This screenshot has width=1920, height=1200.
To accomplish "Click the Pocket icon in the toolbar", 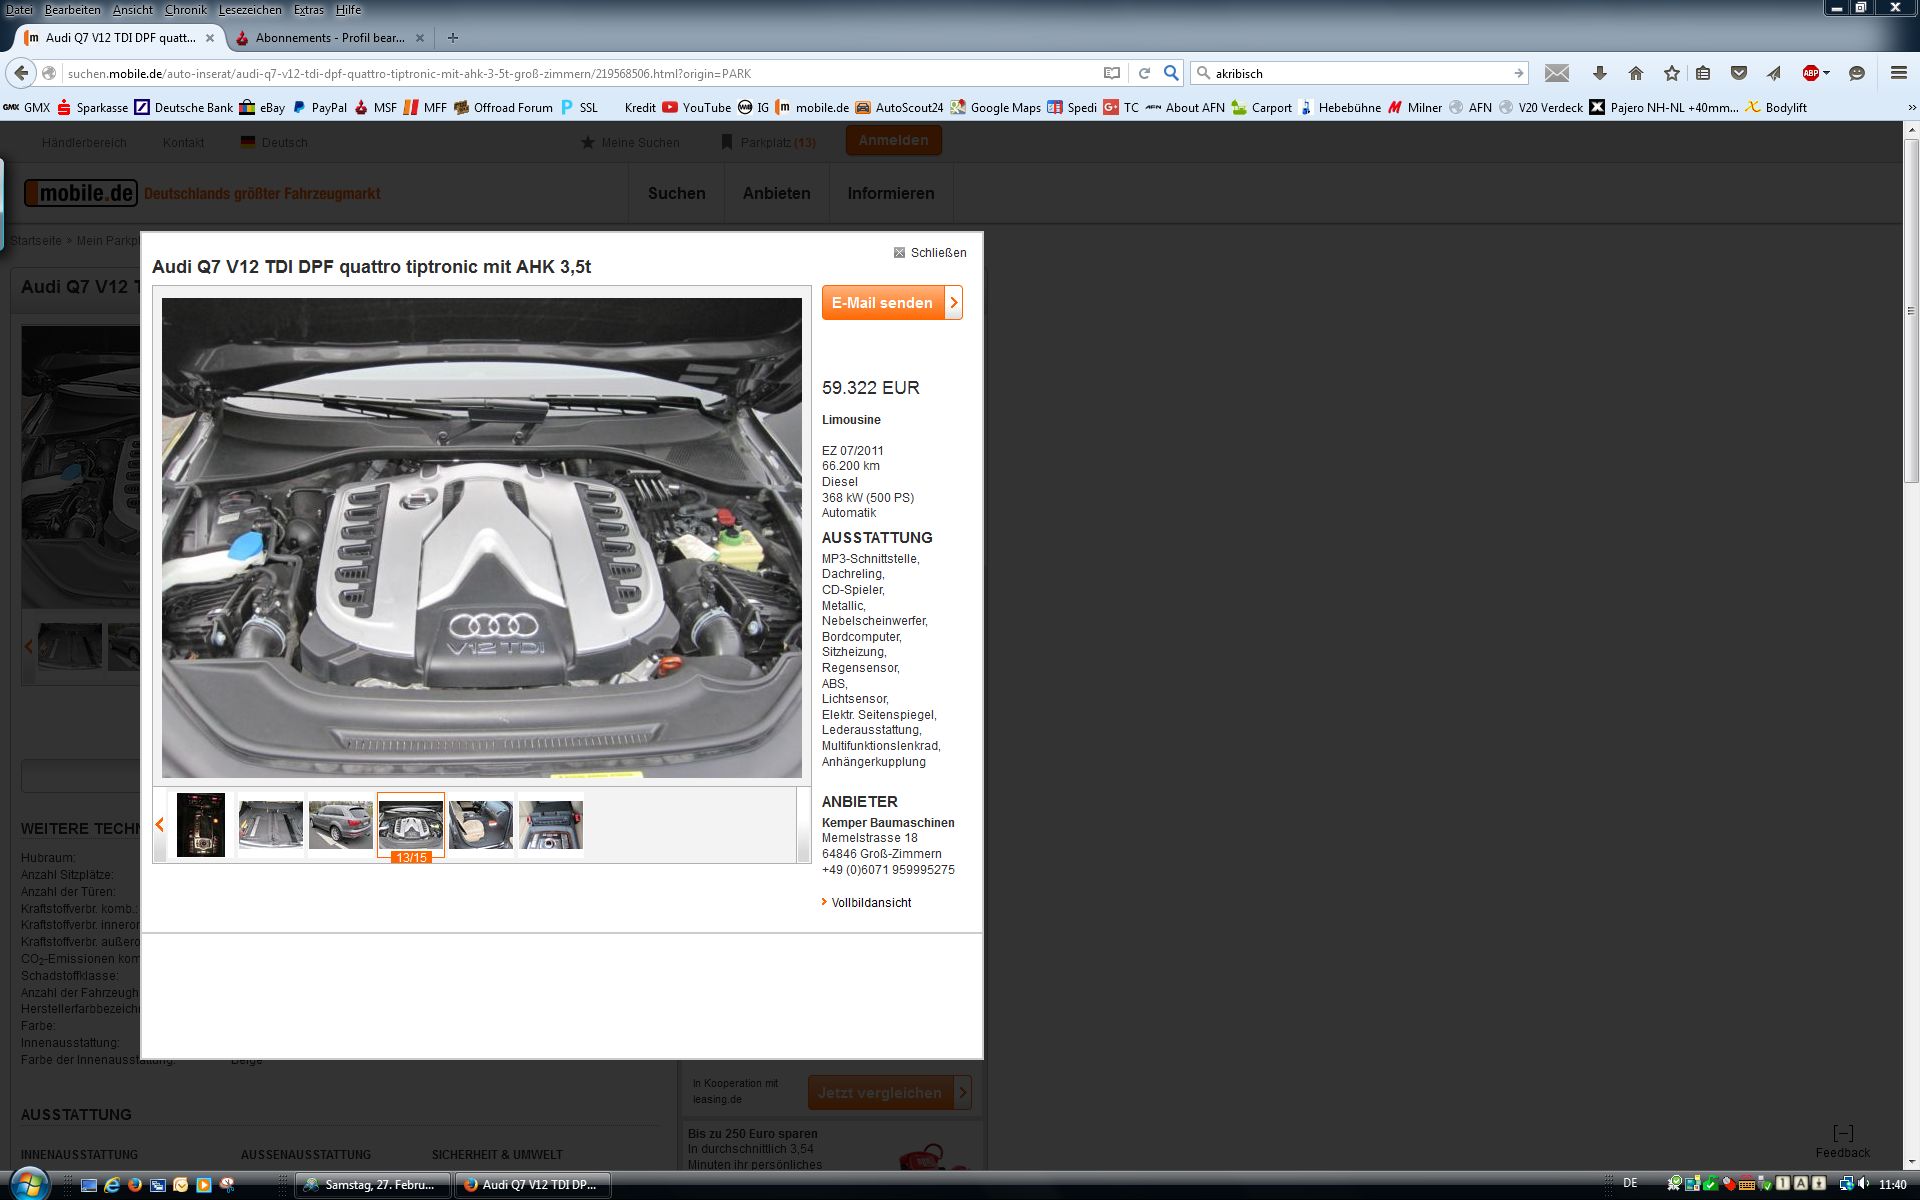I will (1739, 73).
